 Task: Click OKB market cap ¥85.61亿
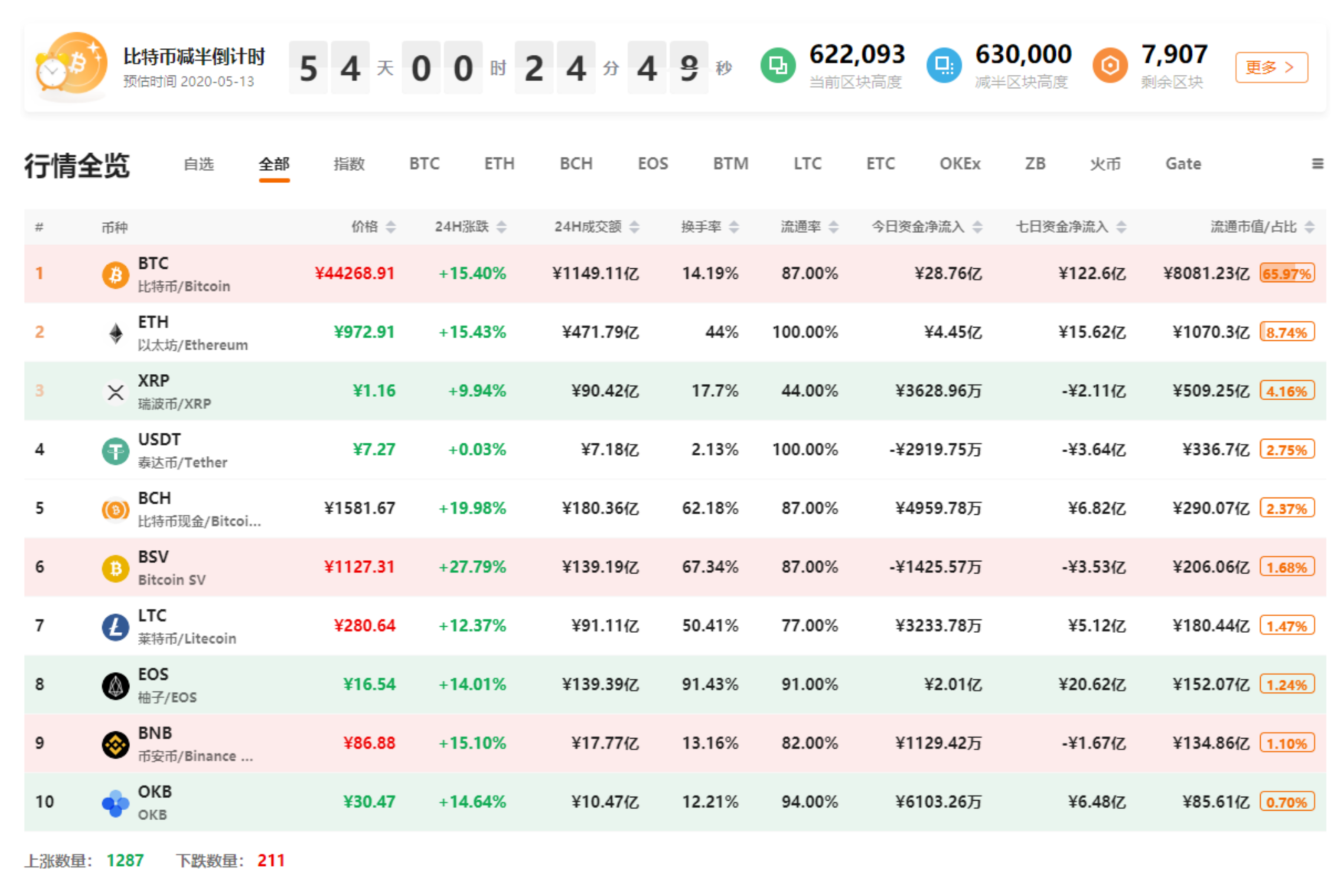1215,802
